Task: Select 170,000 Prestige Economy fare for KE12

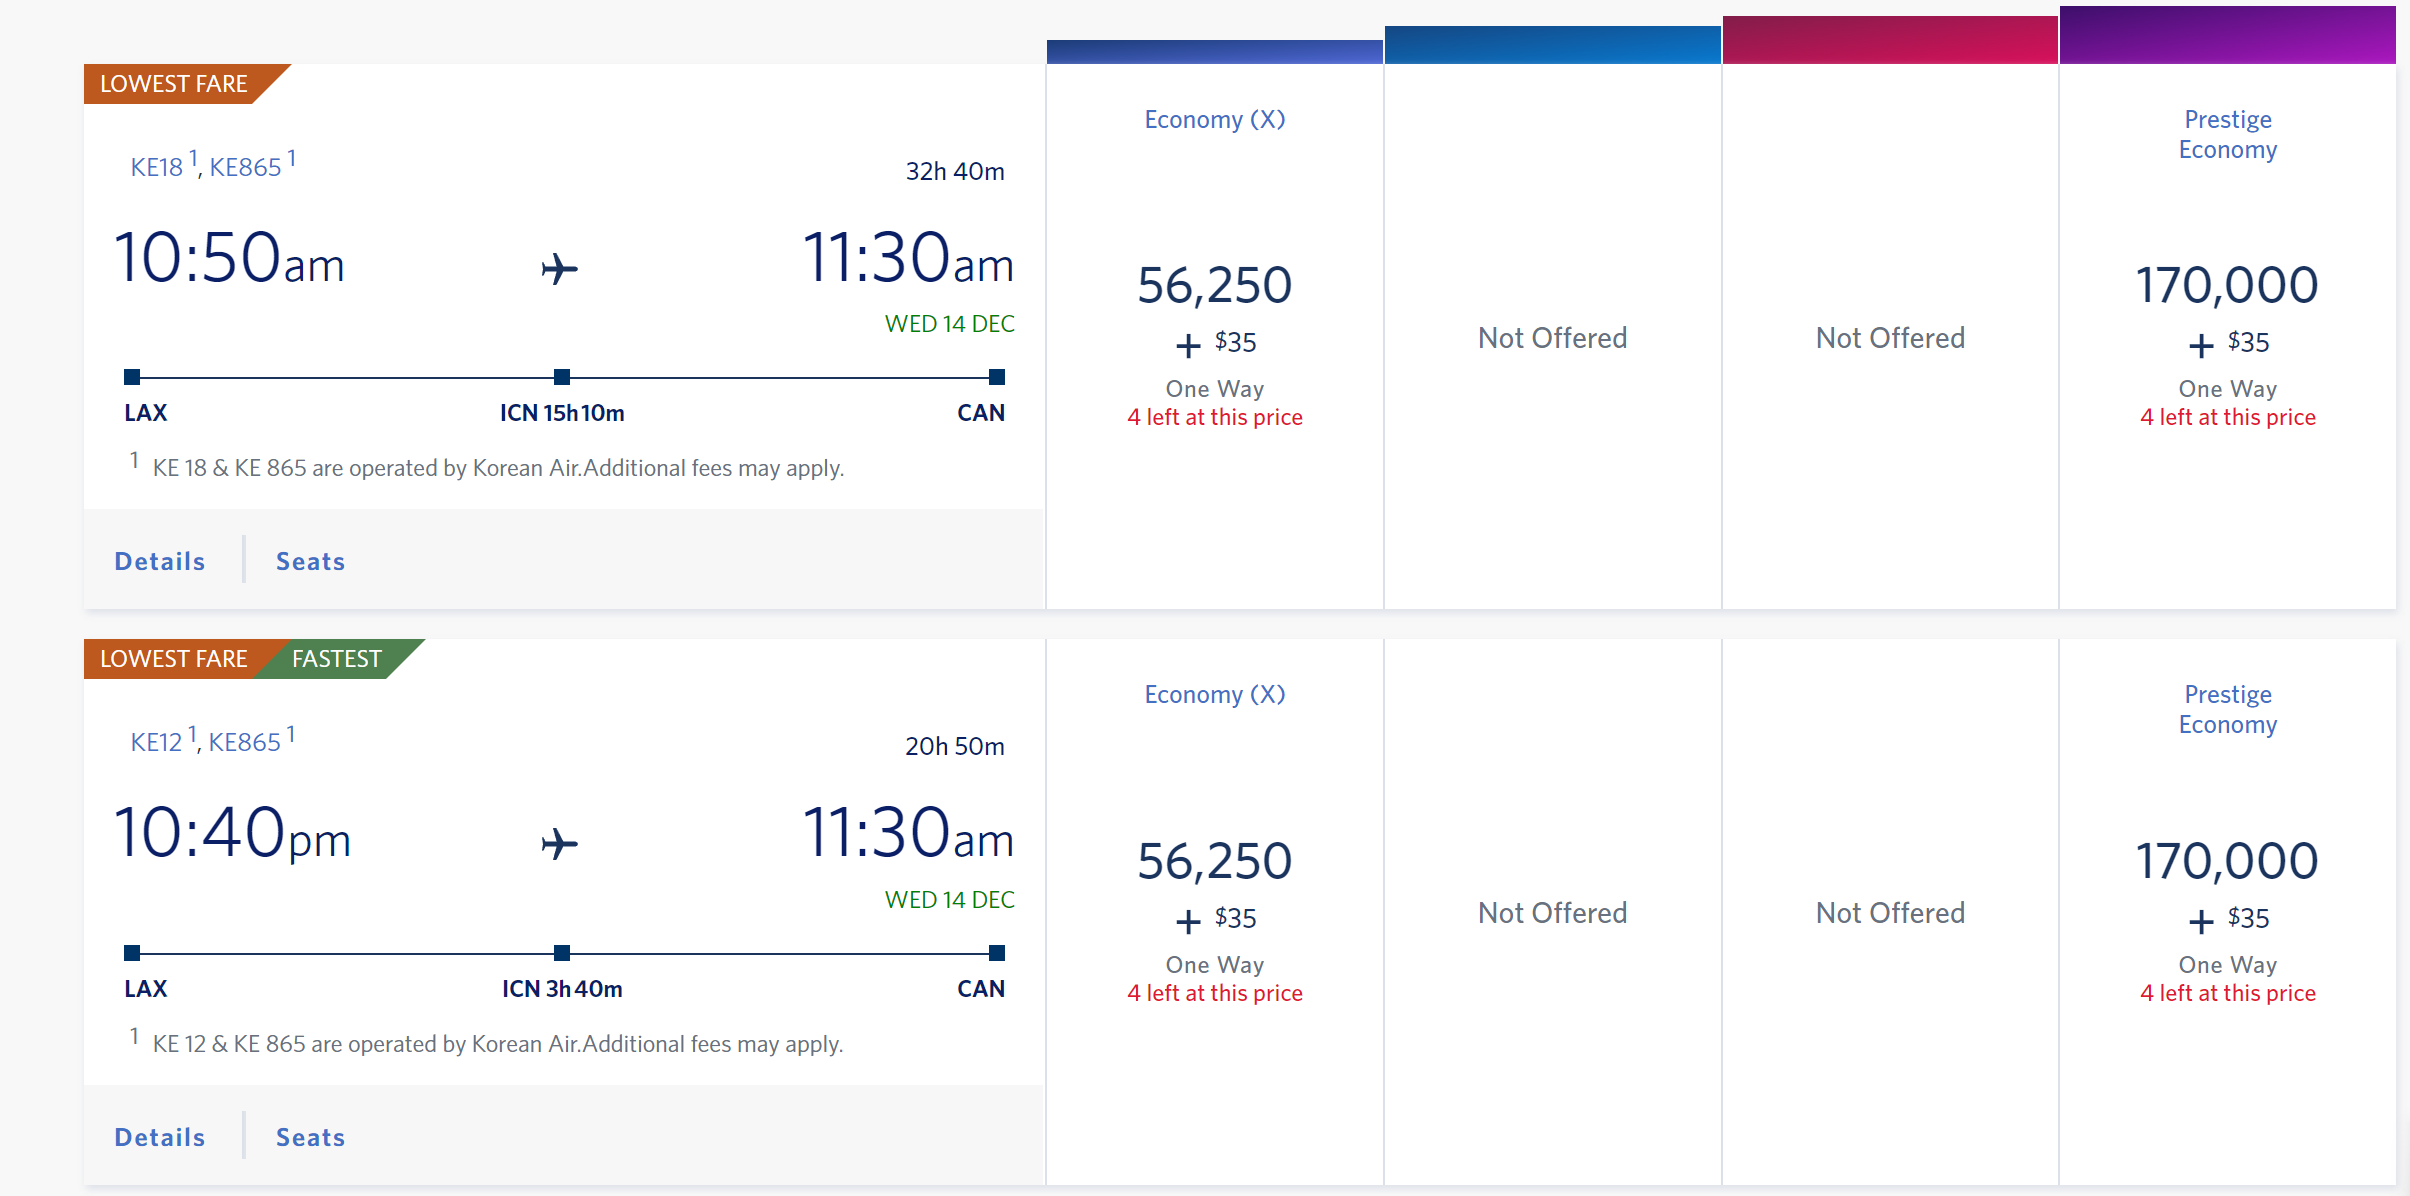Action: coord(2227,861)
